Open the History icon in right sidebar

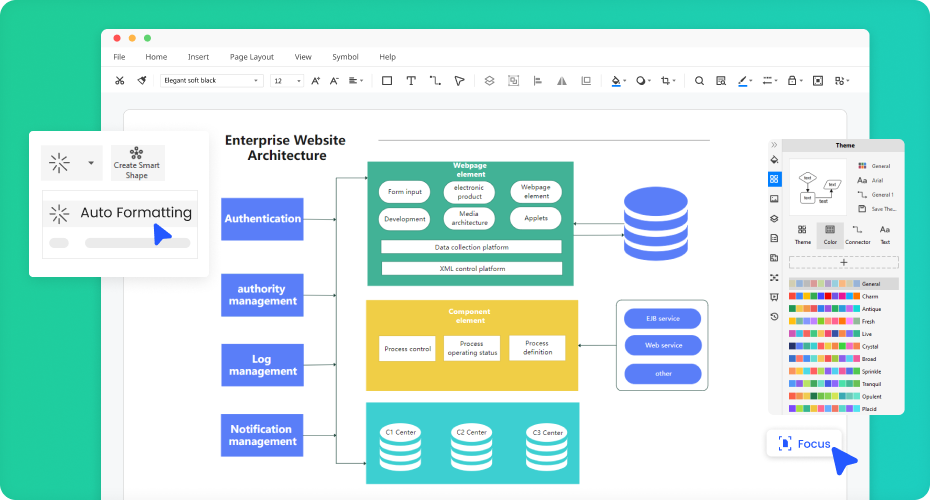(774, 316)
